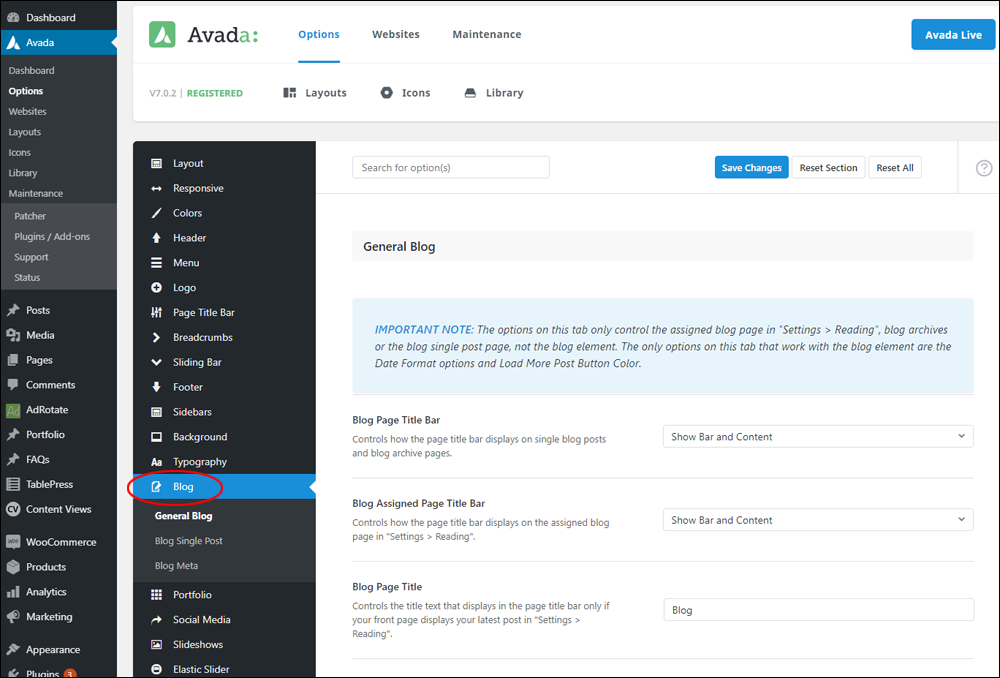Open the Layouts link in header

[326, 93]
